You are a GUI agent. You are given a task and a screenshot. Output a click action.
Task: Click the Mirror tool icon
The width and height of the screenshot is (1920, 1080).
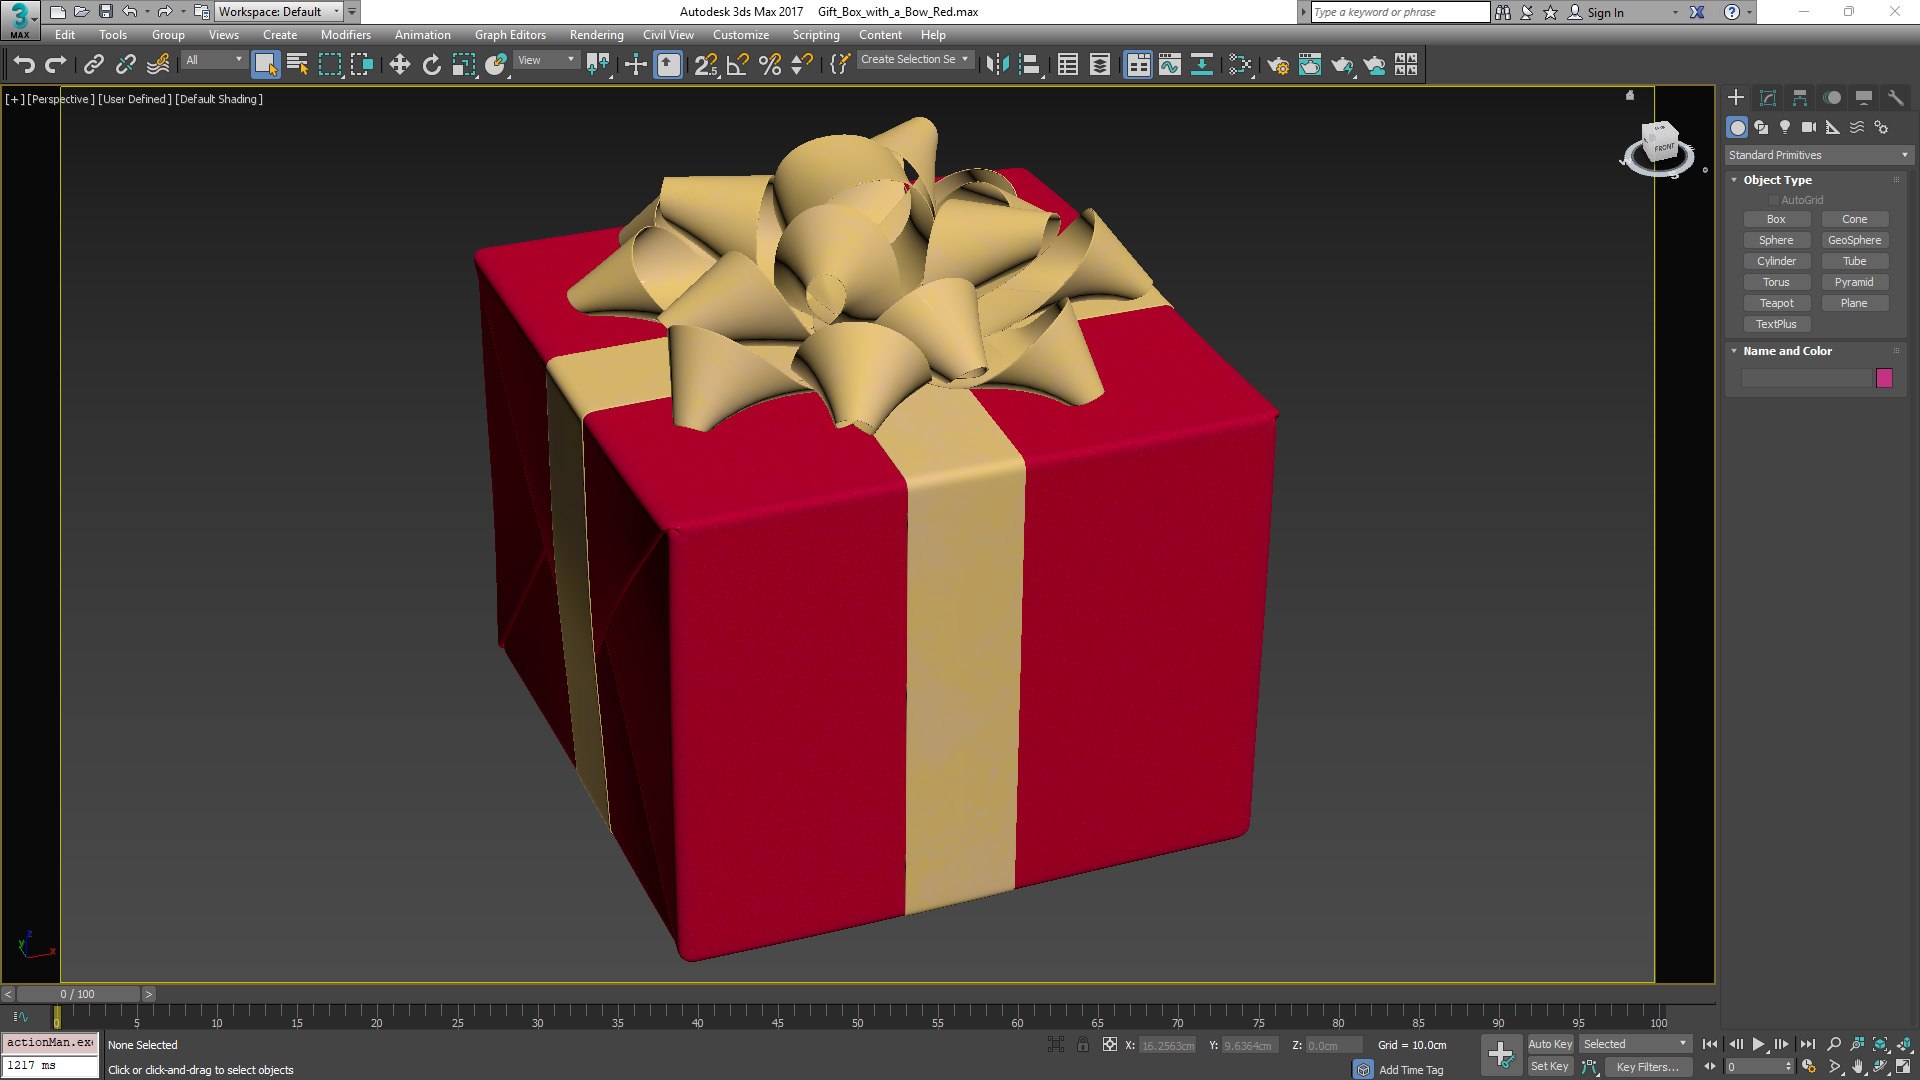[x=997, y=65]
